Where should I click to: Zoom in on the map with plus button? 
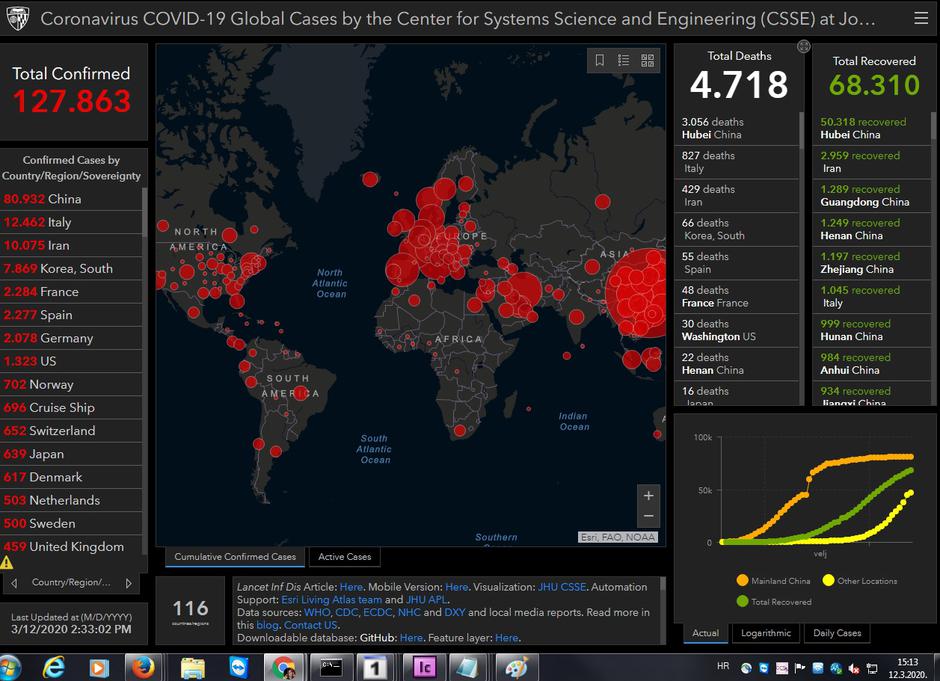click(x=648, y=495)
